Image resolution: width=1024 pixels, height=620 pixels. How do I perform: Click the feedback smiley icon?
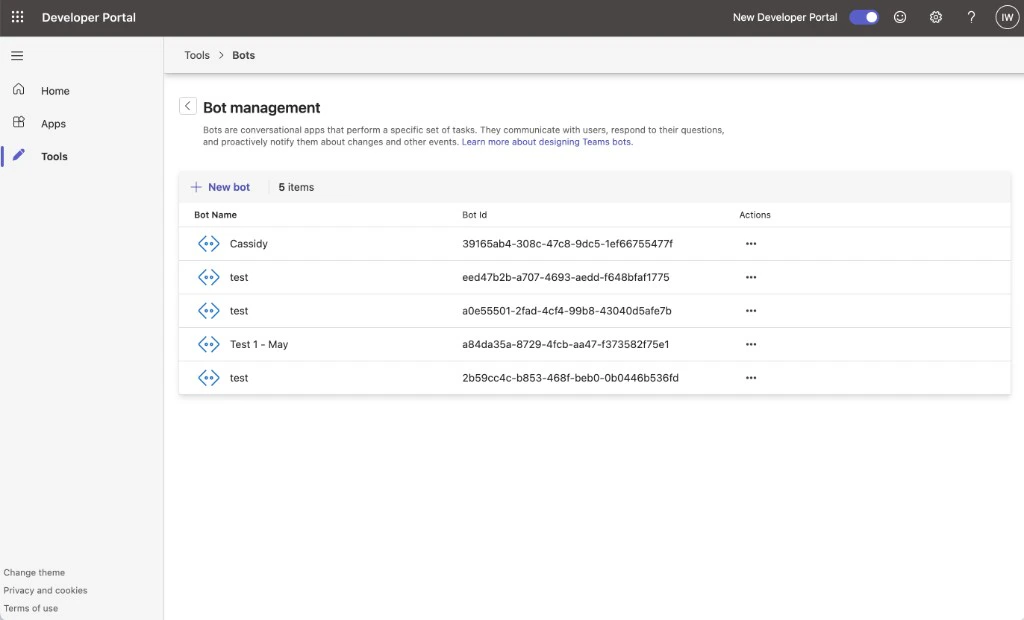tap(900, 18)
